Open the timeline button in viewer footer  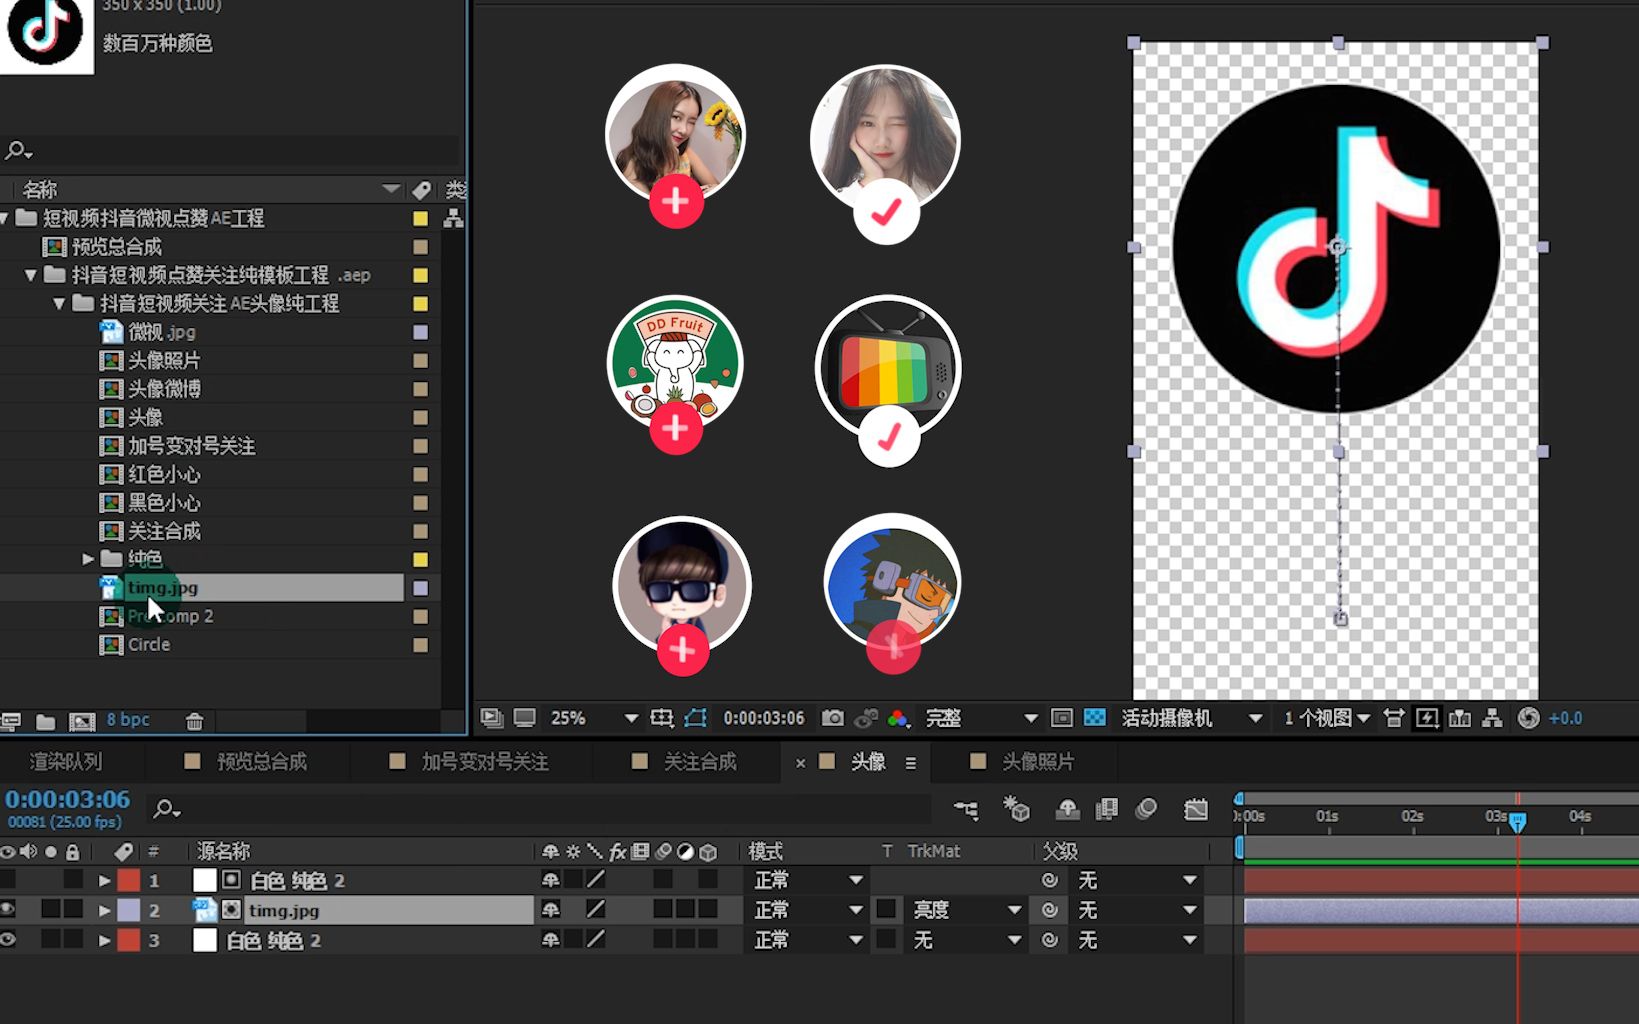coord(1460,718)
